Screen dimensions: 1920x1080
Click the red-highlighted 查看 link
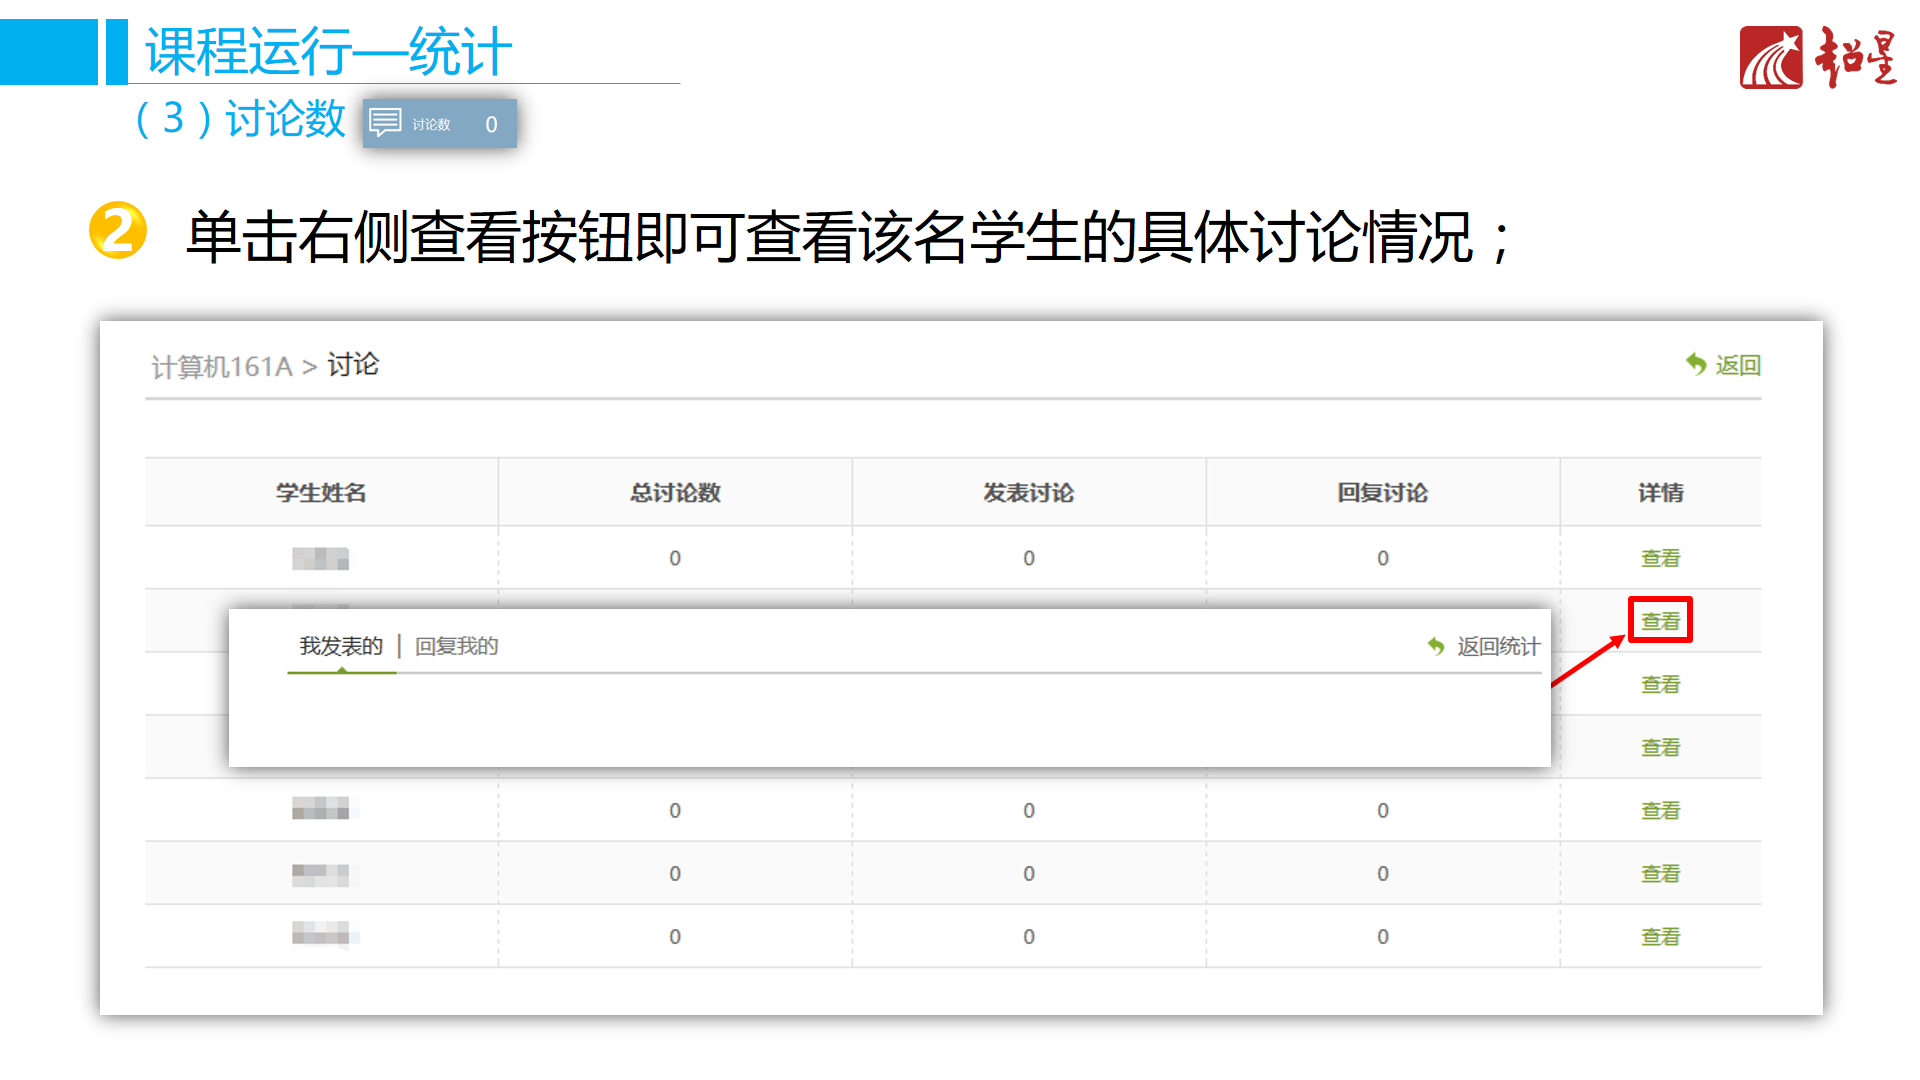pyautogui.click(x=1660, y=621)
